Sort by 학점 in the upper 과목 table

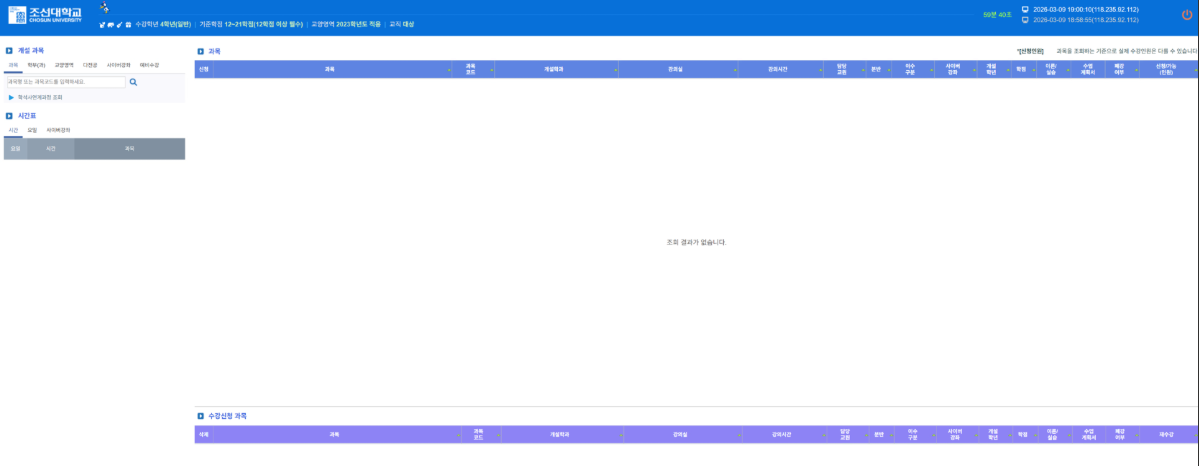point(1022,69)
